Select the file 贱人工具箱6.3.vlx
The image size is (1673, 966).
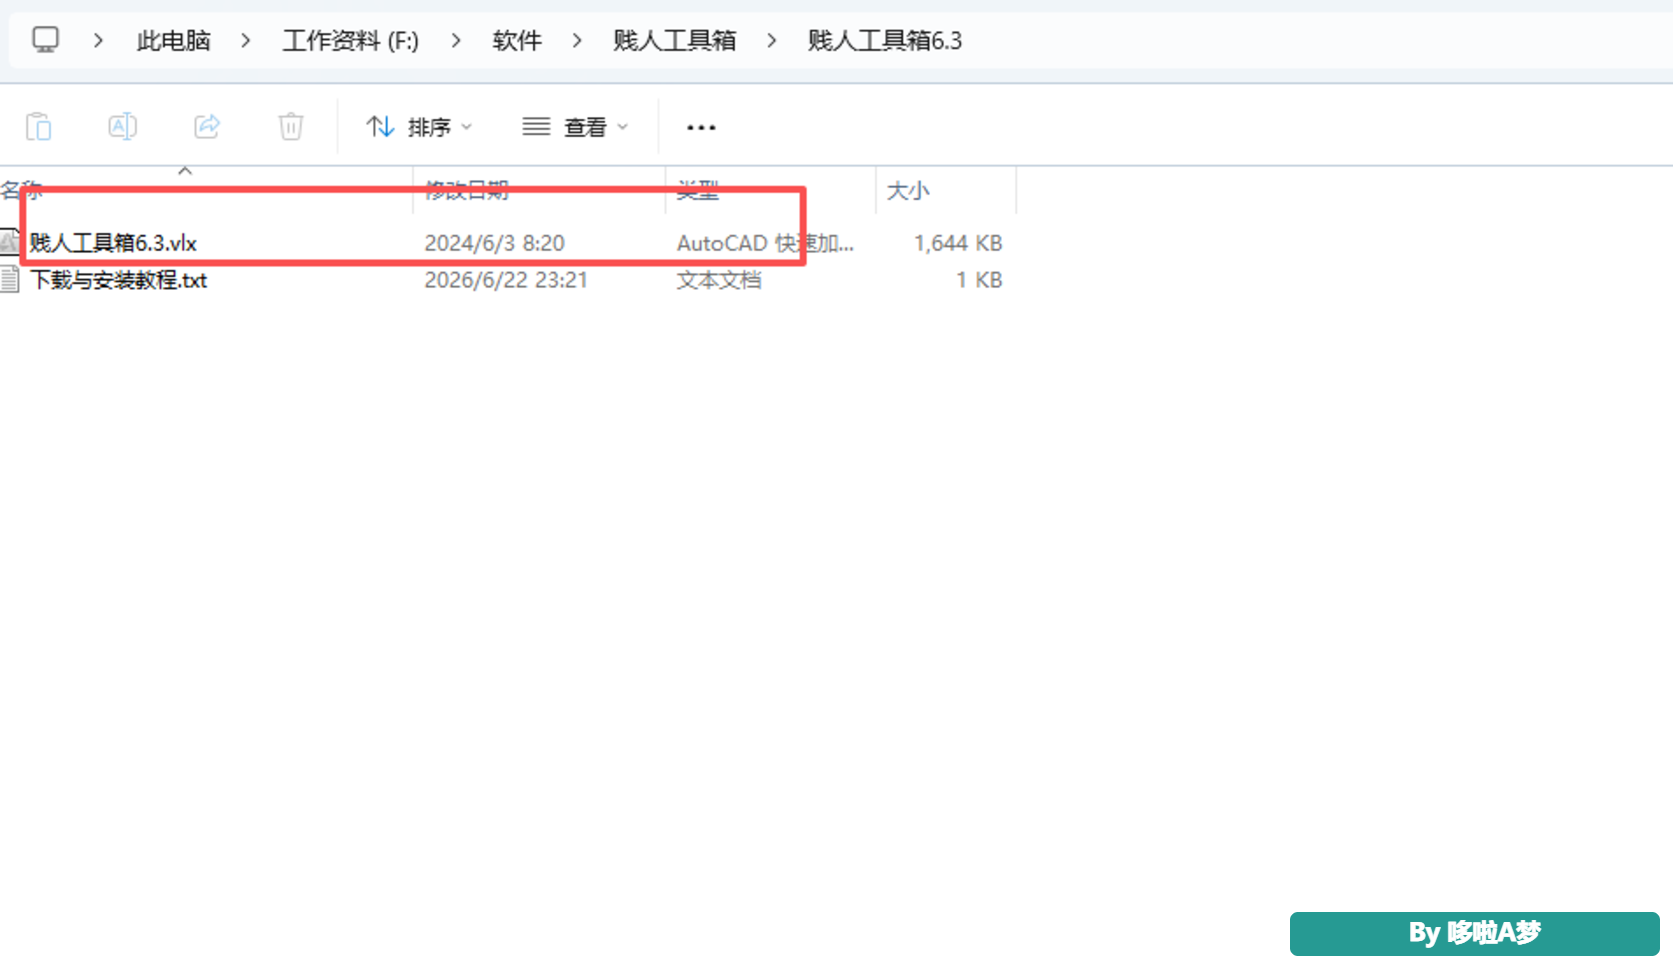point(113,243)
